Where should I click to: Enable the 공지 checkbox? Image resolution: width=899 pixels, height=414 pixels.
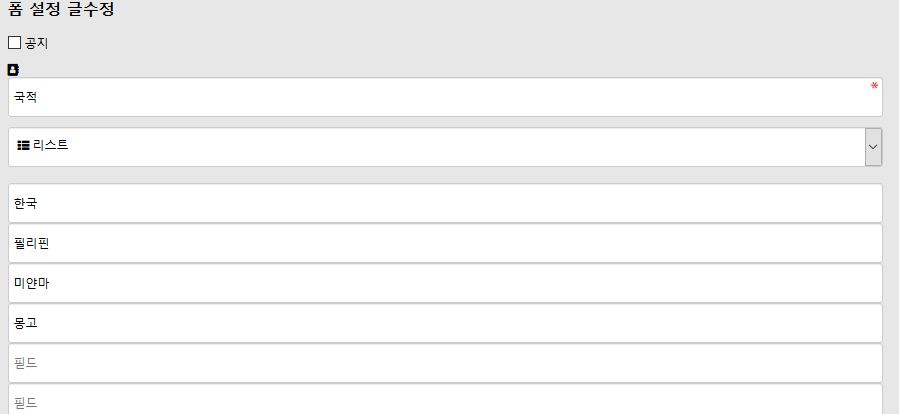point(14,43)
